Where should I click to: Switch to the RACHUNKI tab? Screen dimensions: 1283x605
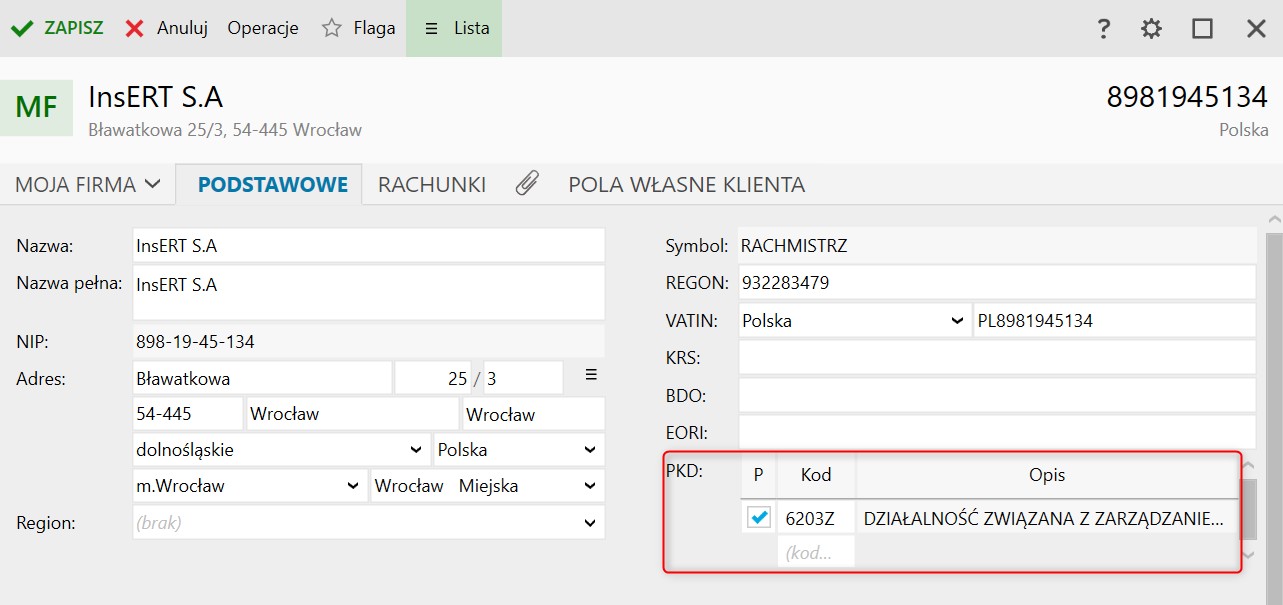point(432,185)
